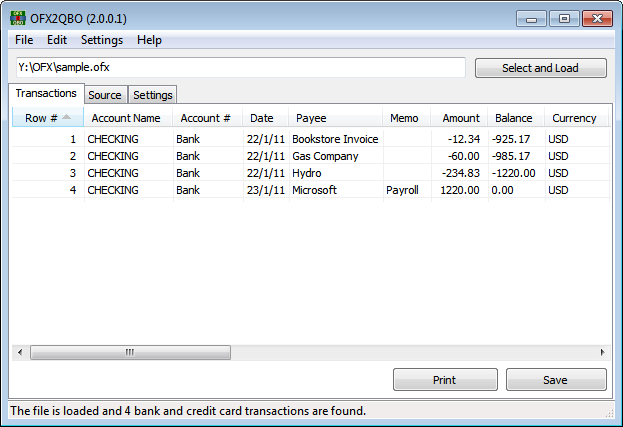Image resolution: width=623 pixels, height=427 pixels.
Task: Click CHECKING in the Hydro row
Action: (128, 173)
